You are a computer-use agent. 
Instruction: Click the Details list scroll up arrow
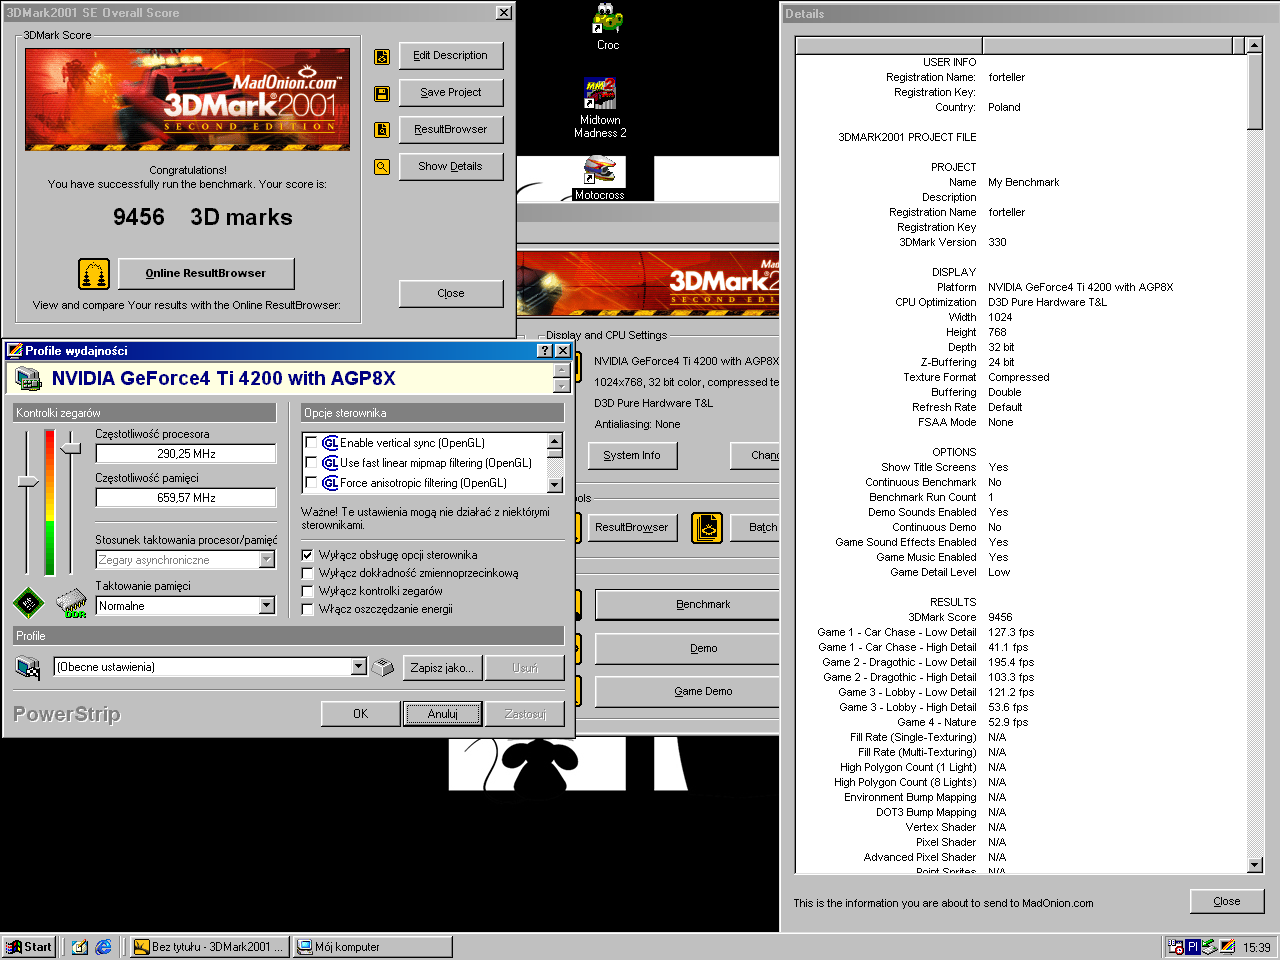[x=1256, y=45]
